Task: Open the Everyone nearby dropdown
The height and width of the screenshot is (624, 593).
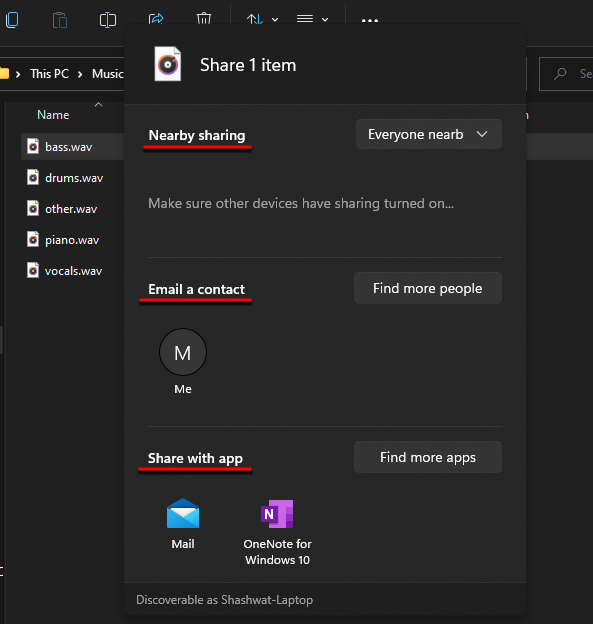Action: 429,134
